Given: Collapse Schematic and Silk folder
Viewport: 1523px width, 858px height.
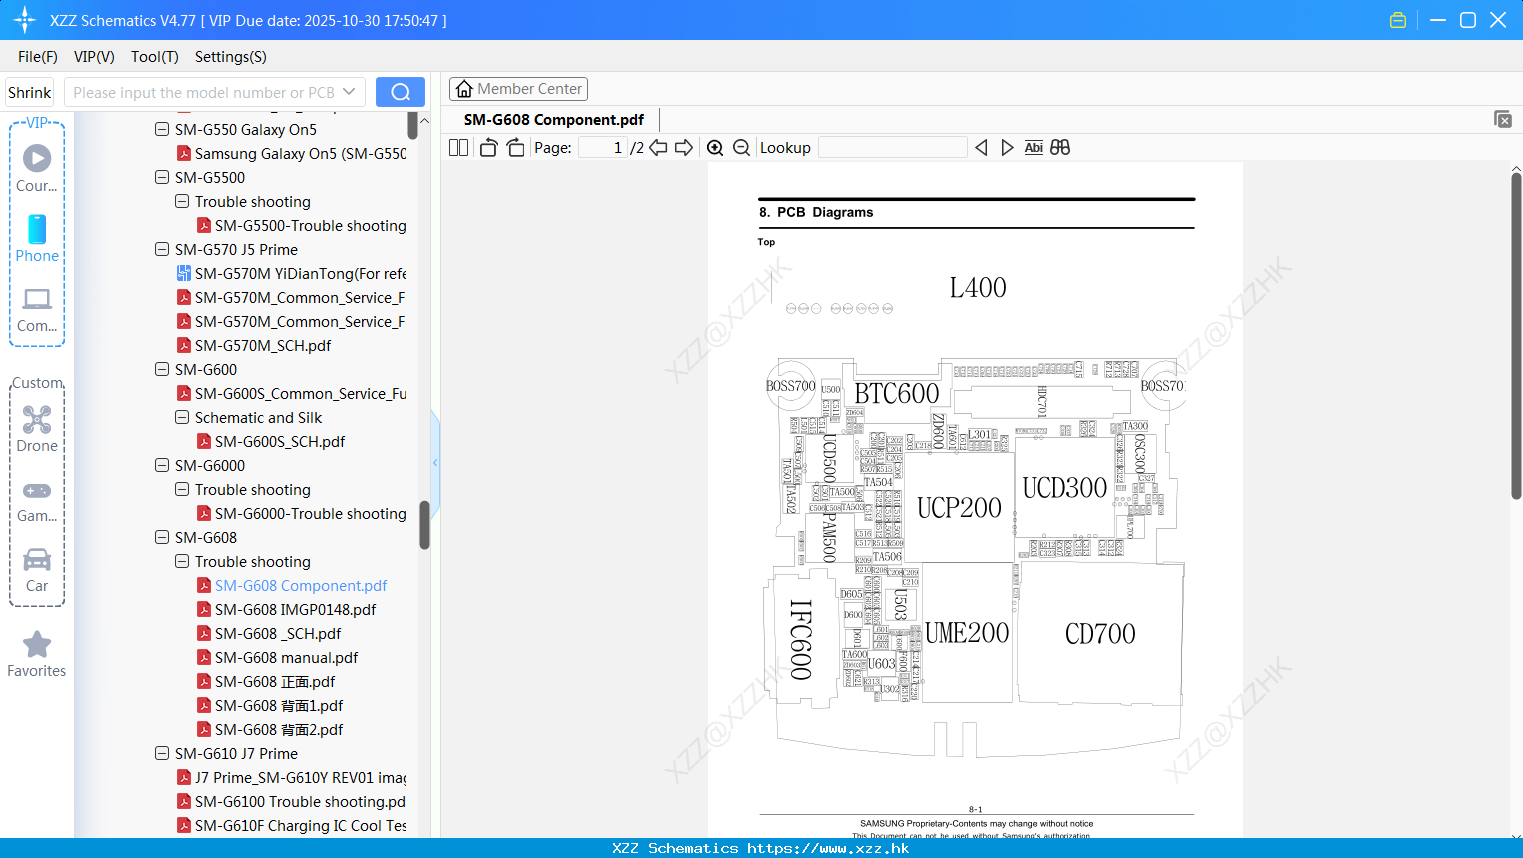Looking at the screenshot, I should point(182,417).
